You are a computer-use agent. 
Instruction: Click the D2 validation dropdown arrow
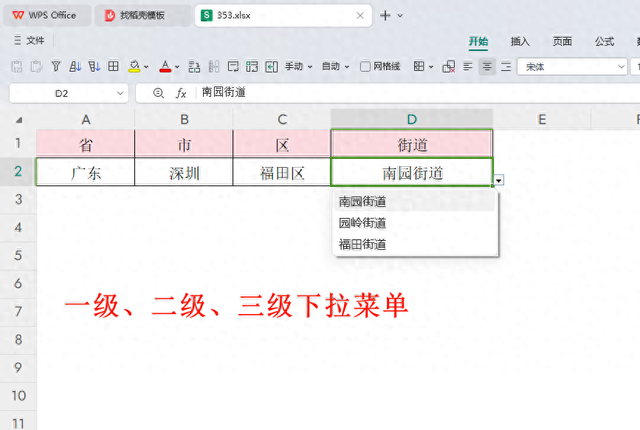(499, 180)
